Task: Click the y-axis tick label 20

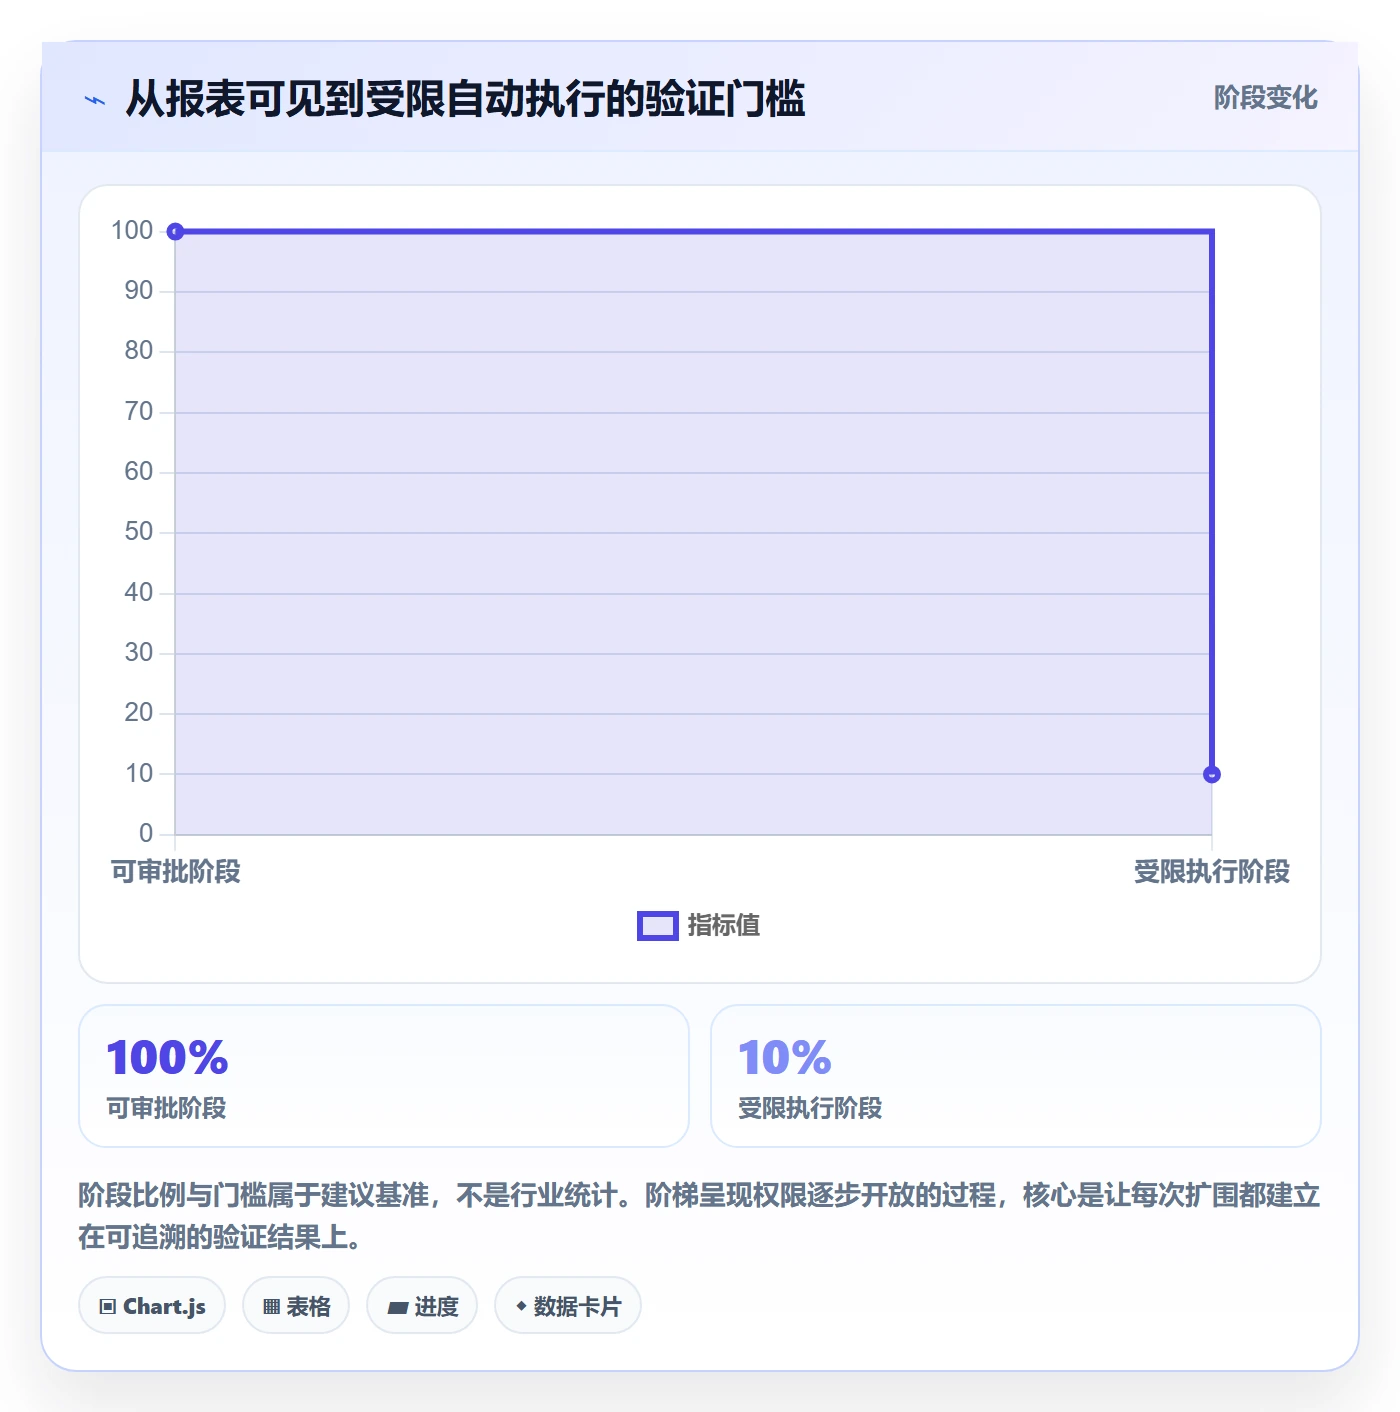Action: pyautogui.click(x=139, y=713)
